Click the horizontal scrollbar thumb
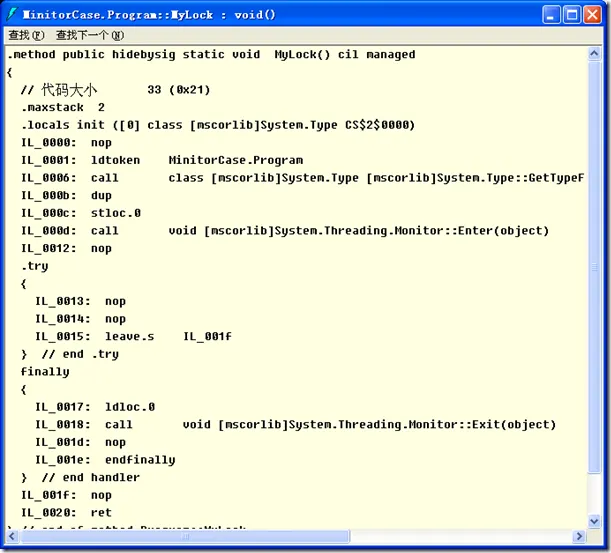Viewport: 611px width, 553px height. tap(185, 536)
